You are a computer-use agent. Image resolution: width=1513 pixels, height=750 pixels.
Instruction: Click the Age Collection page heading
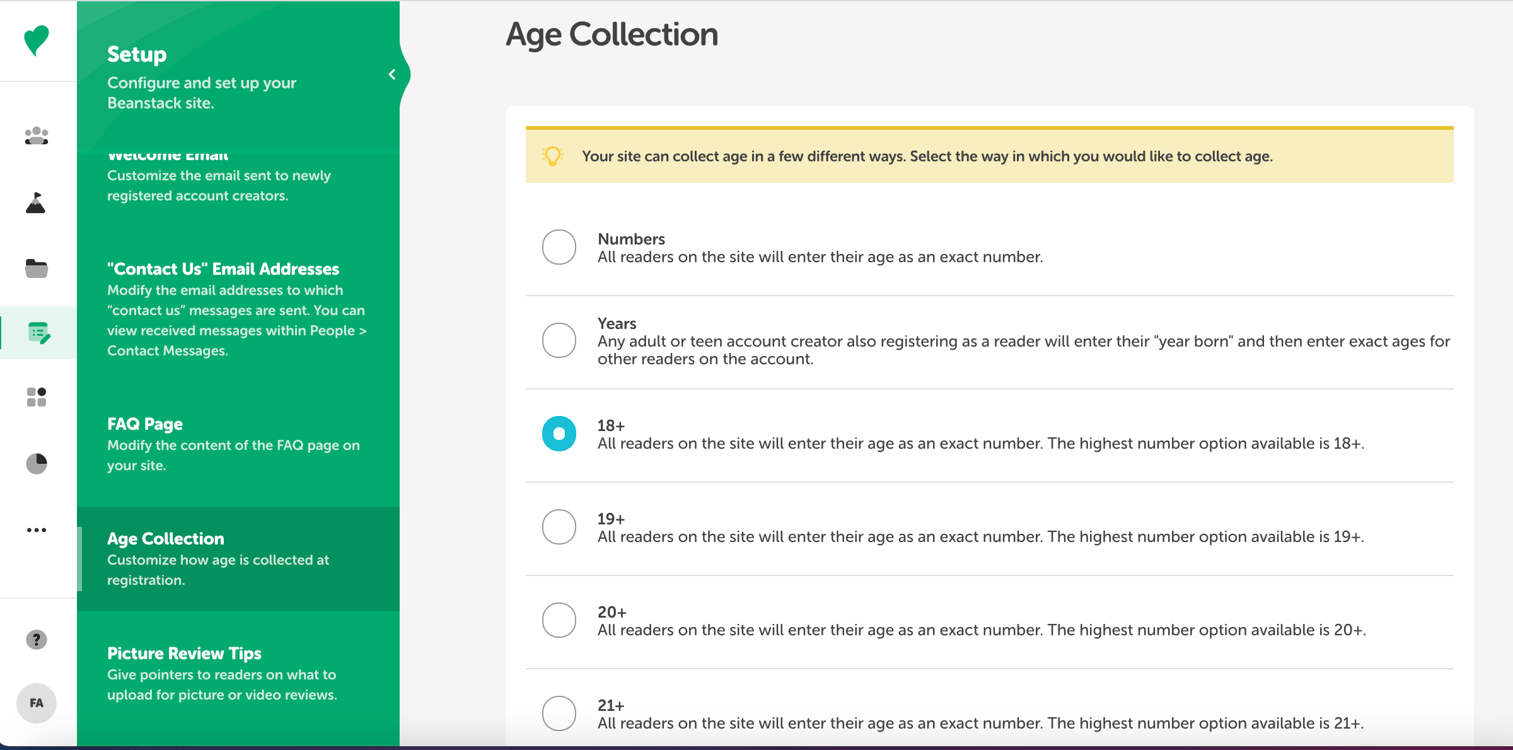pos(612,34)
